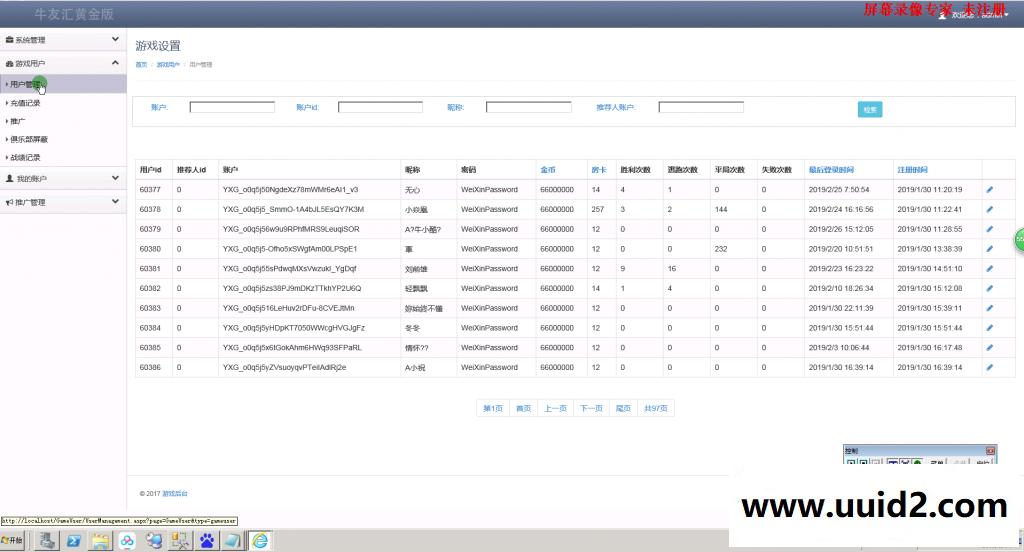This screenshot has height=552, width=1024.
Task: Open the blue paw icon in taskbar
Action: [x=206, y=540]
